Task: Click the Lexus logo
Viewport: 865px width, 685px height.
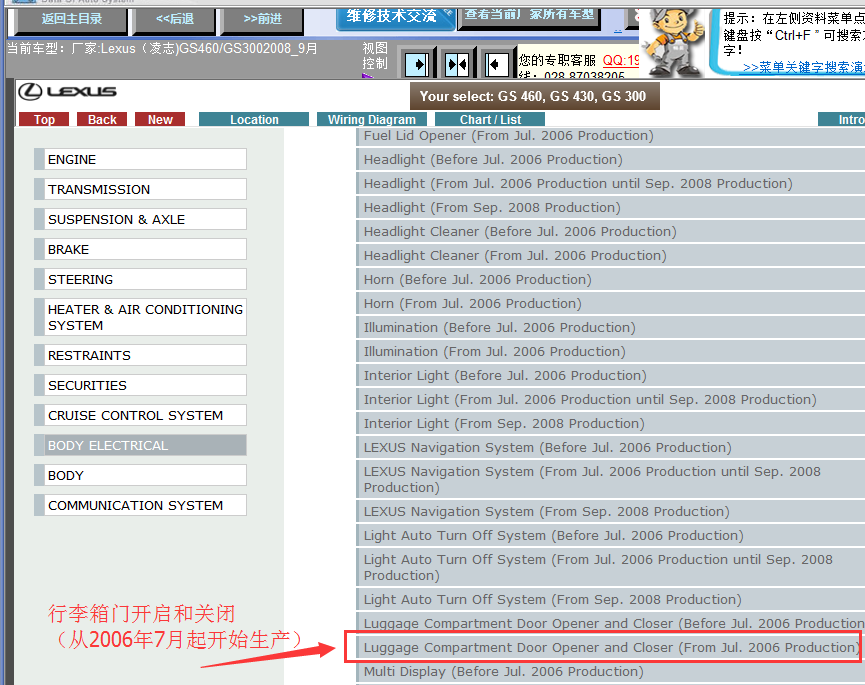Action: (x=67, y=92)
